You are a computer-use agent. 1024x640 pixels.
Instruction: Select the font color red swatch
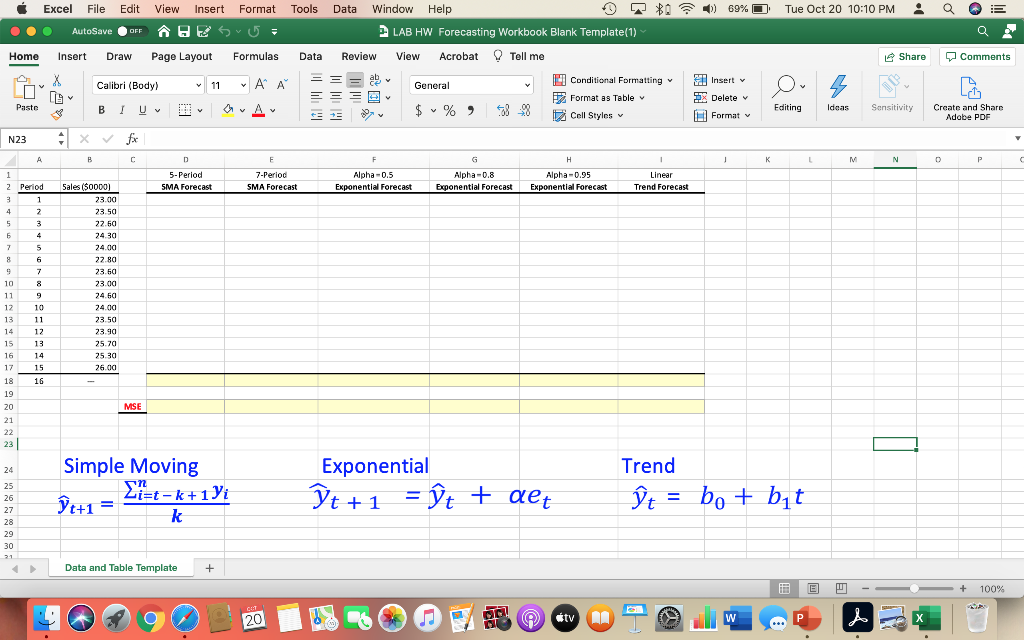pos(258,113)
